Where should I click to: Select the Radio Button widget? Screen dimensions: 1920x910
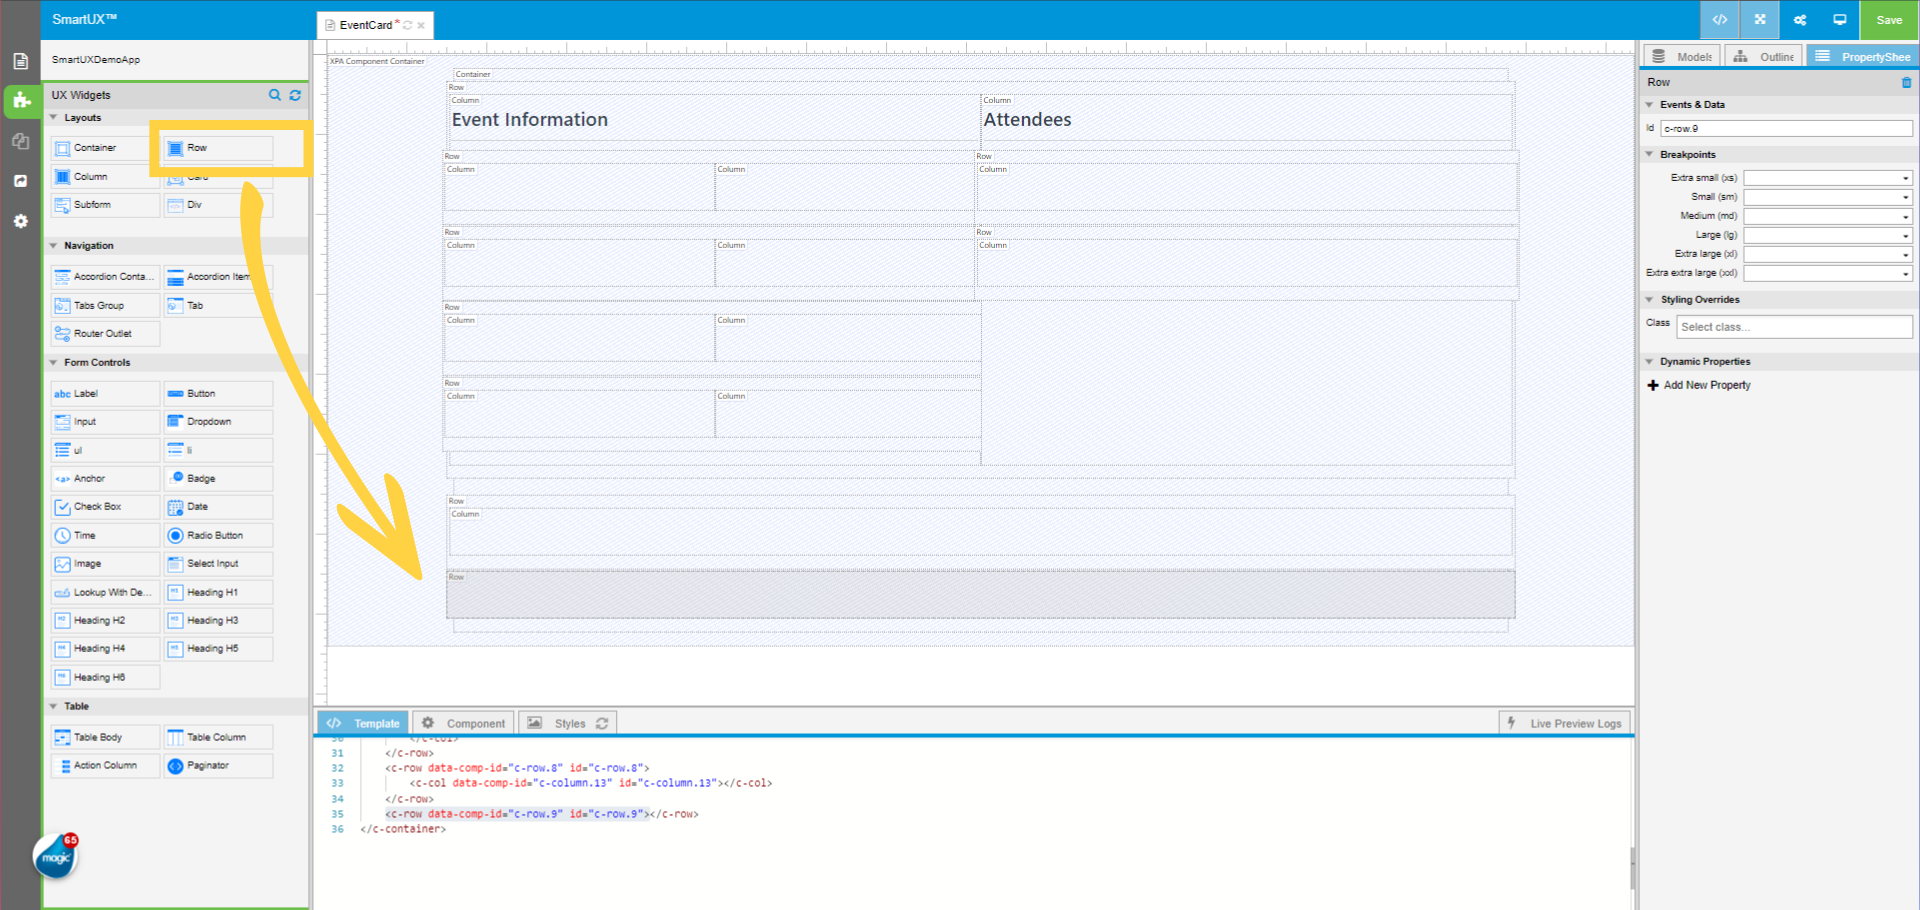[217, 536]
